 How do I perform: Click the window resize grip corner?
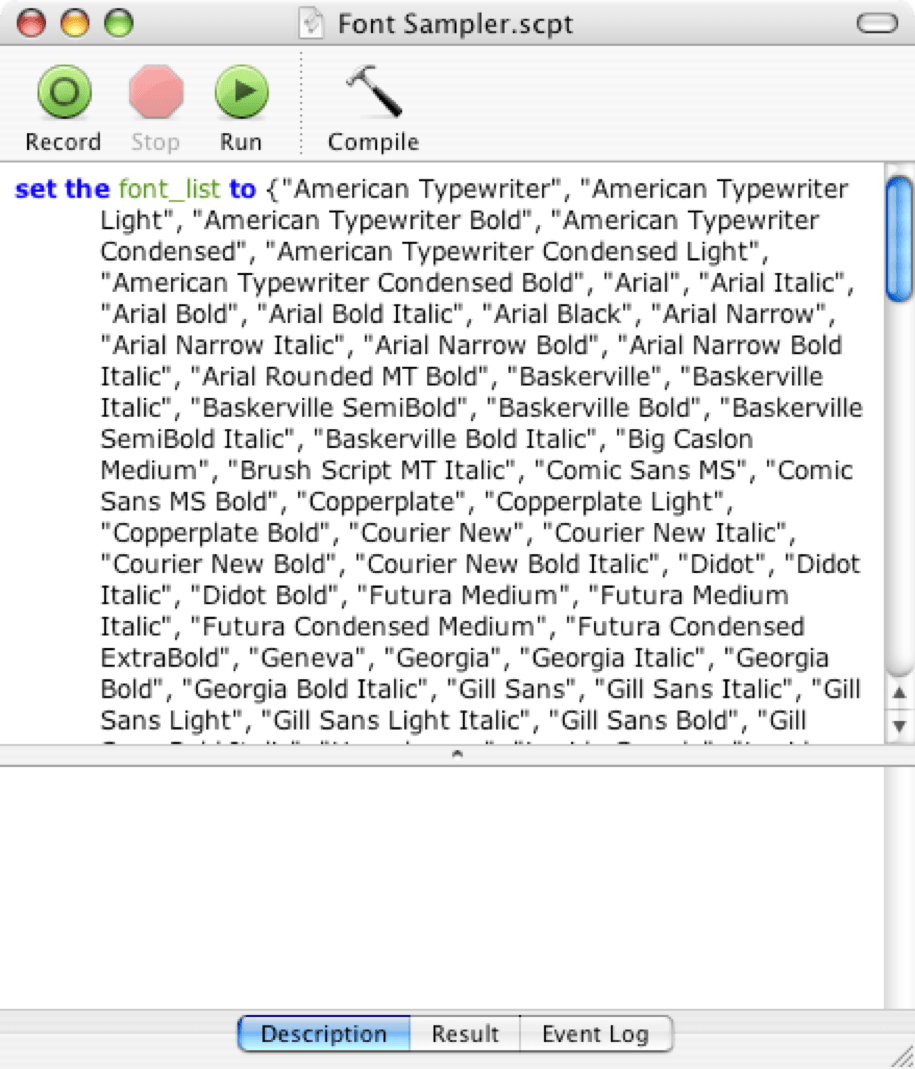(902, 1056)
